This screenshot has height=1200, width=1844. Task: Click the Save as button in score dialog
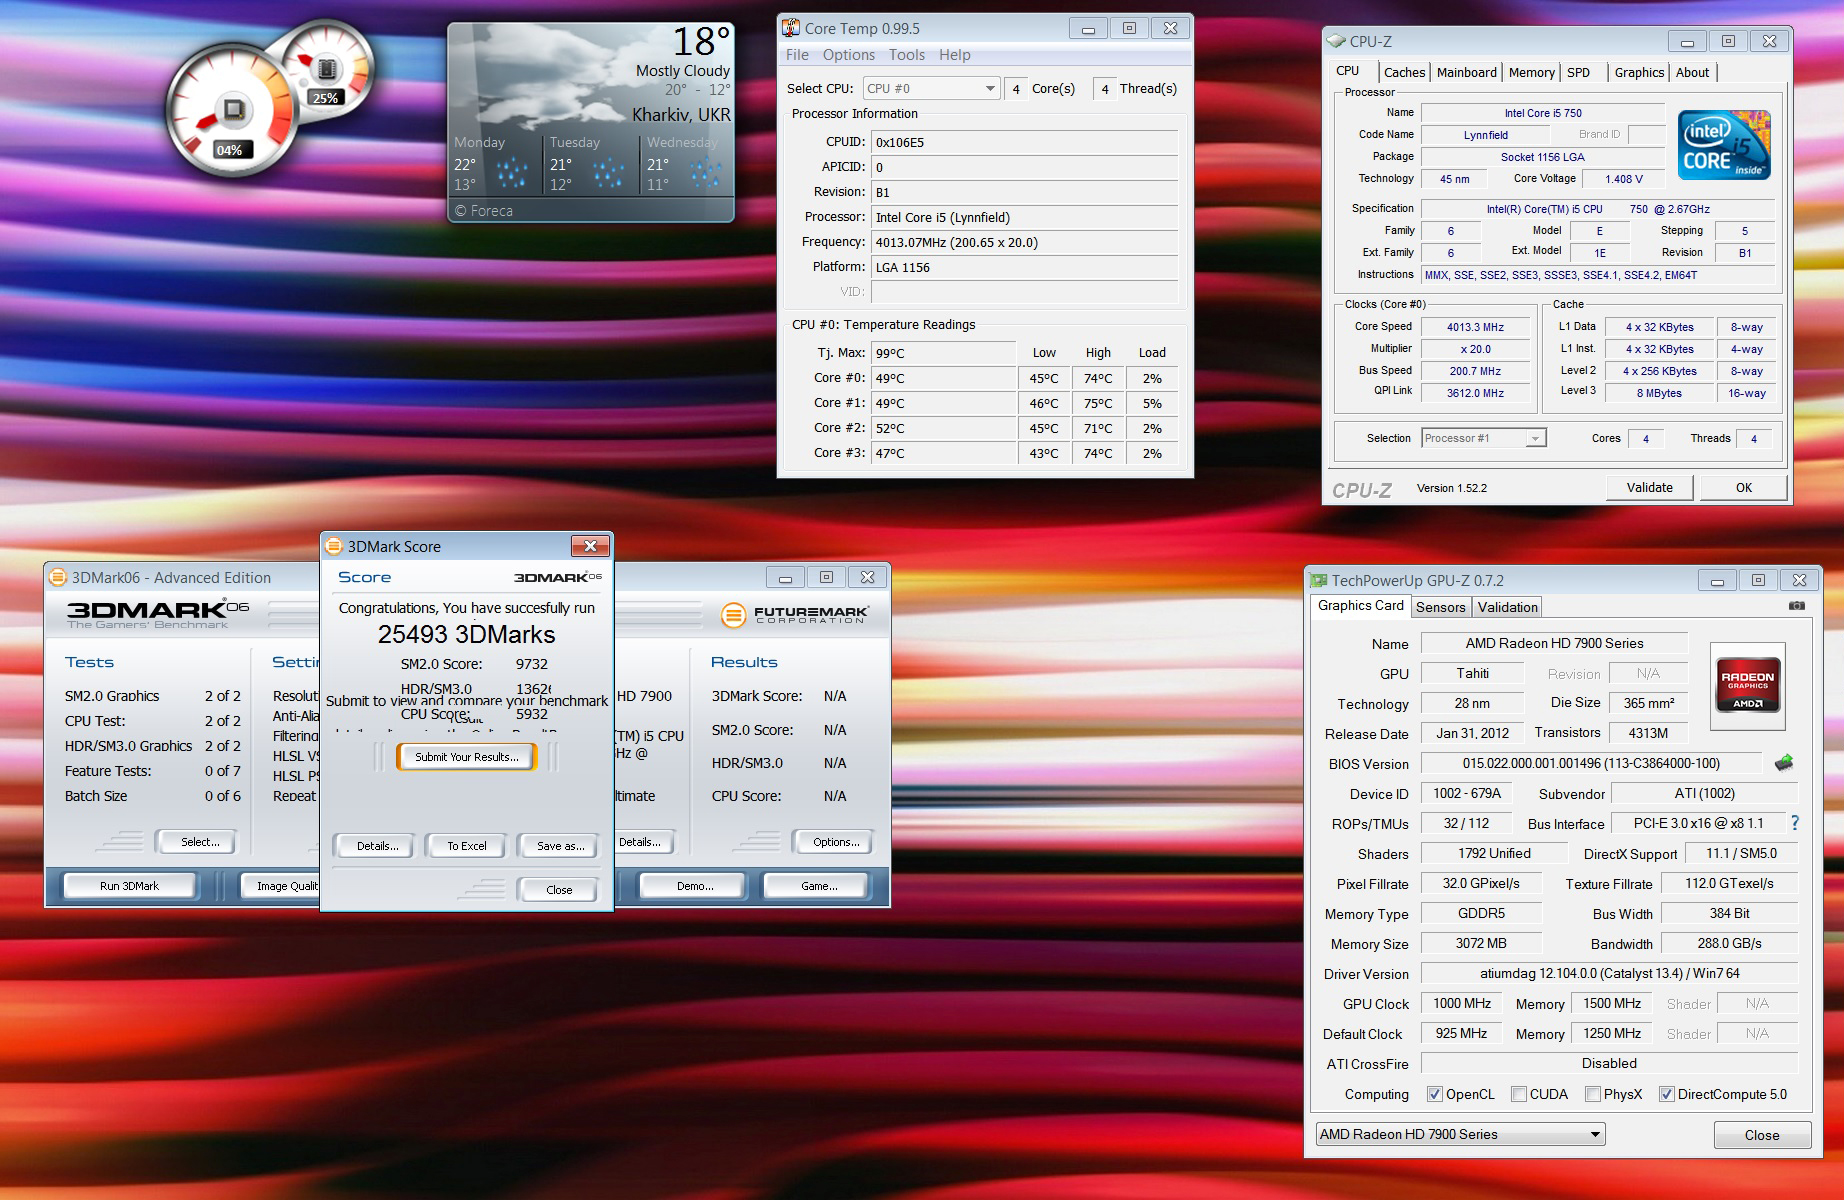[x=561, y=846]
